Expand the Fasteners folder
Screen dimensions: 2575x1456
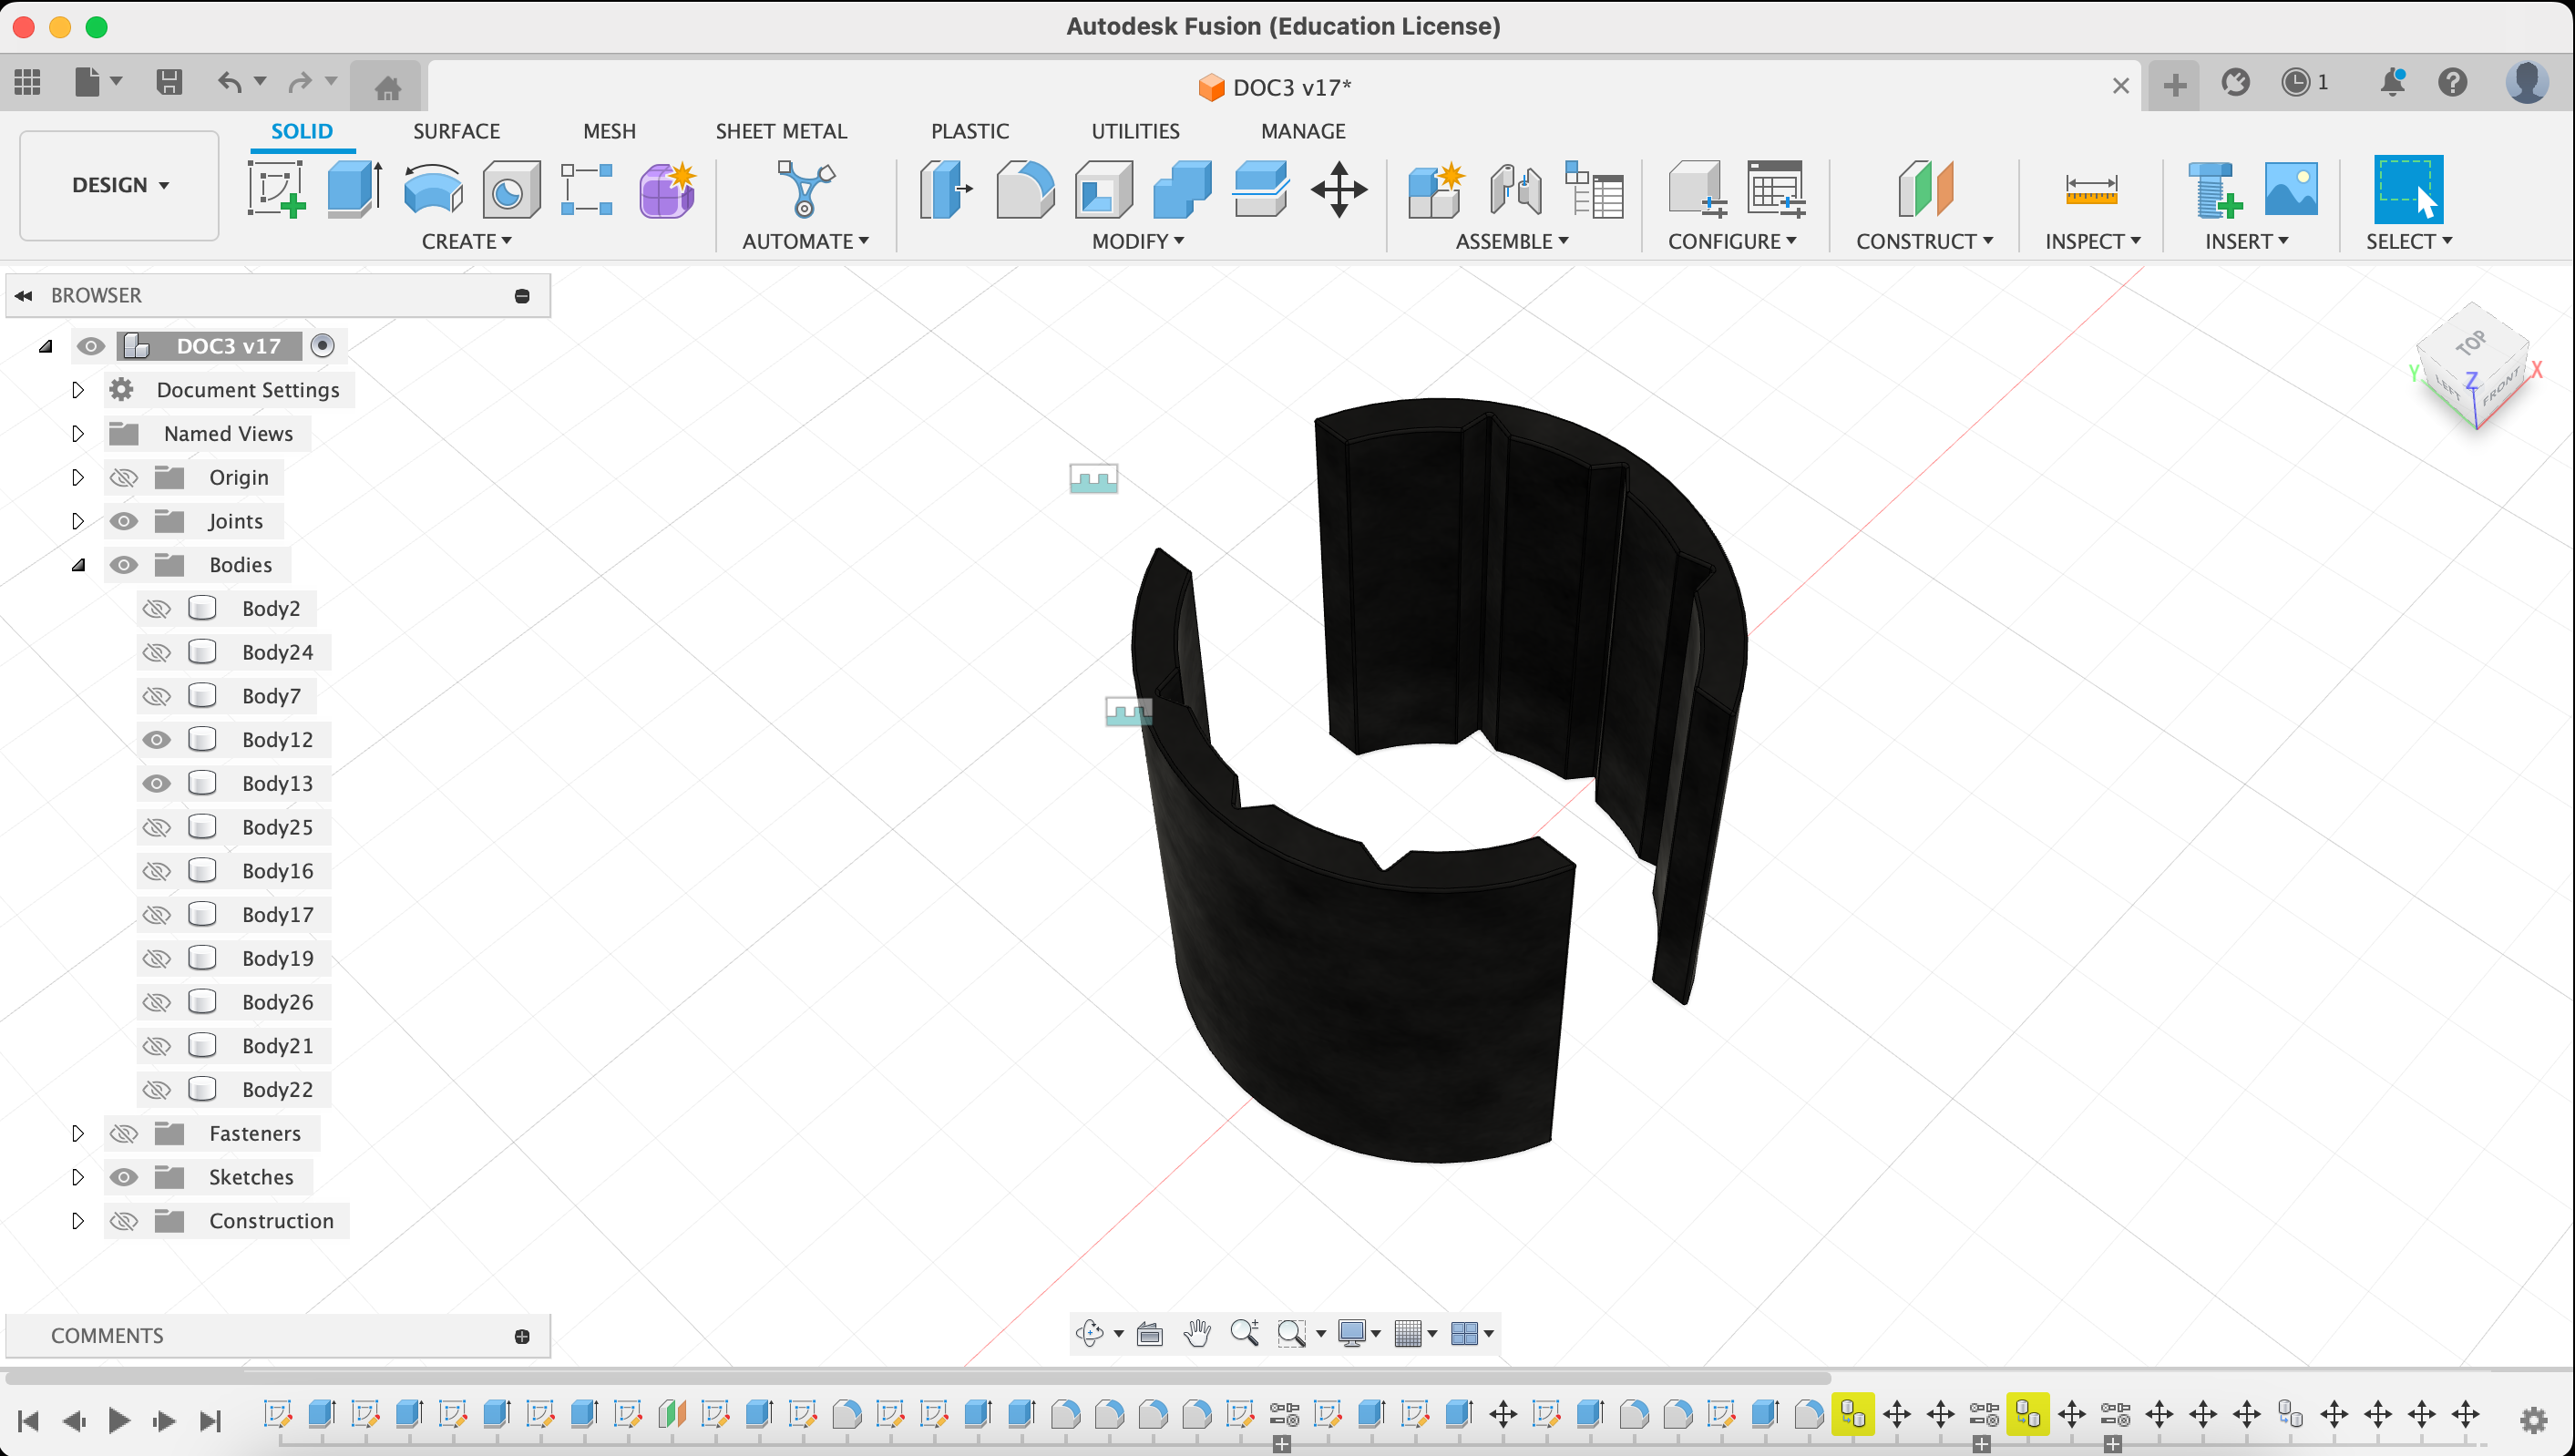coord(78,1133)
